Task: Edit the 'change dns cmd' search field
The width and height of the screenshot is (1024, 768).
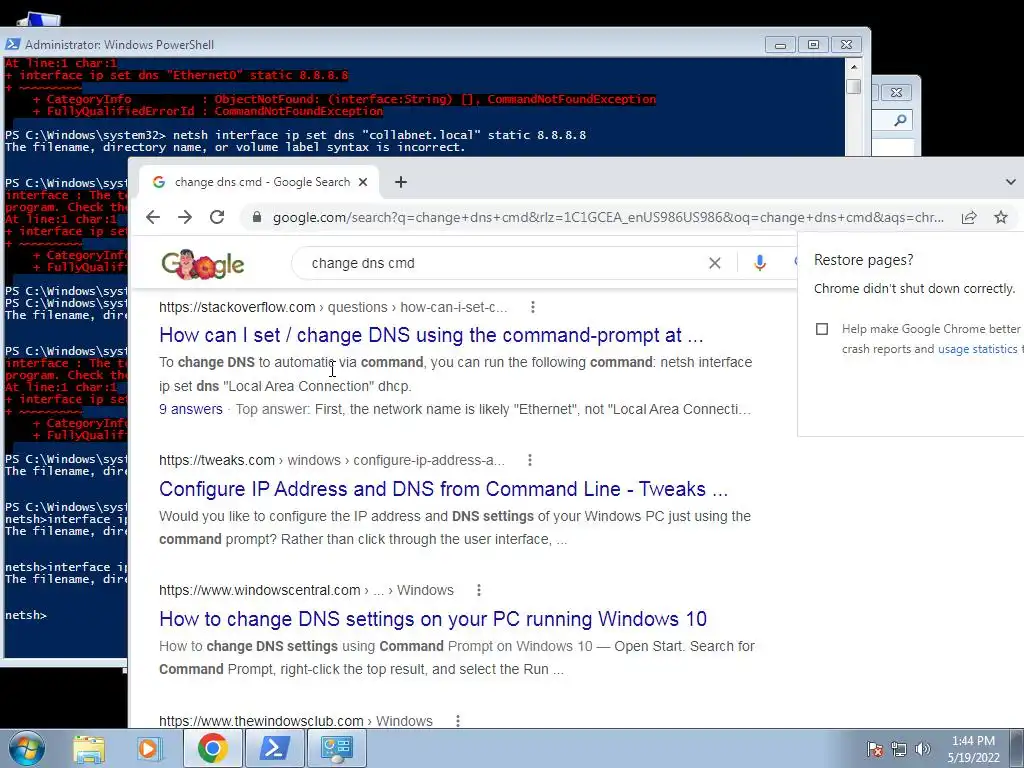Action: [x=496, y=263]
